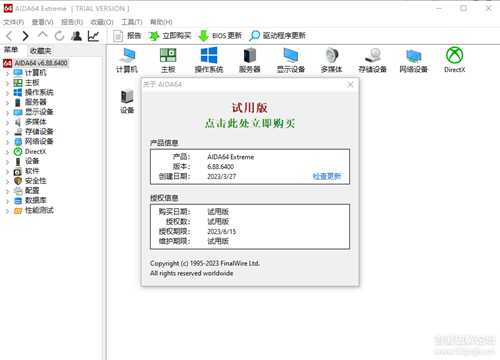Open the 显示设备 display icon in main pane
Screen dimensions: 500x360
(291, 60)
